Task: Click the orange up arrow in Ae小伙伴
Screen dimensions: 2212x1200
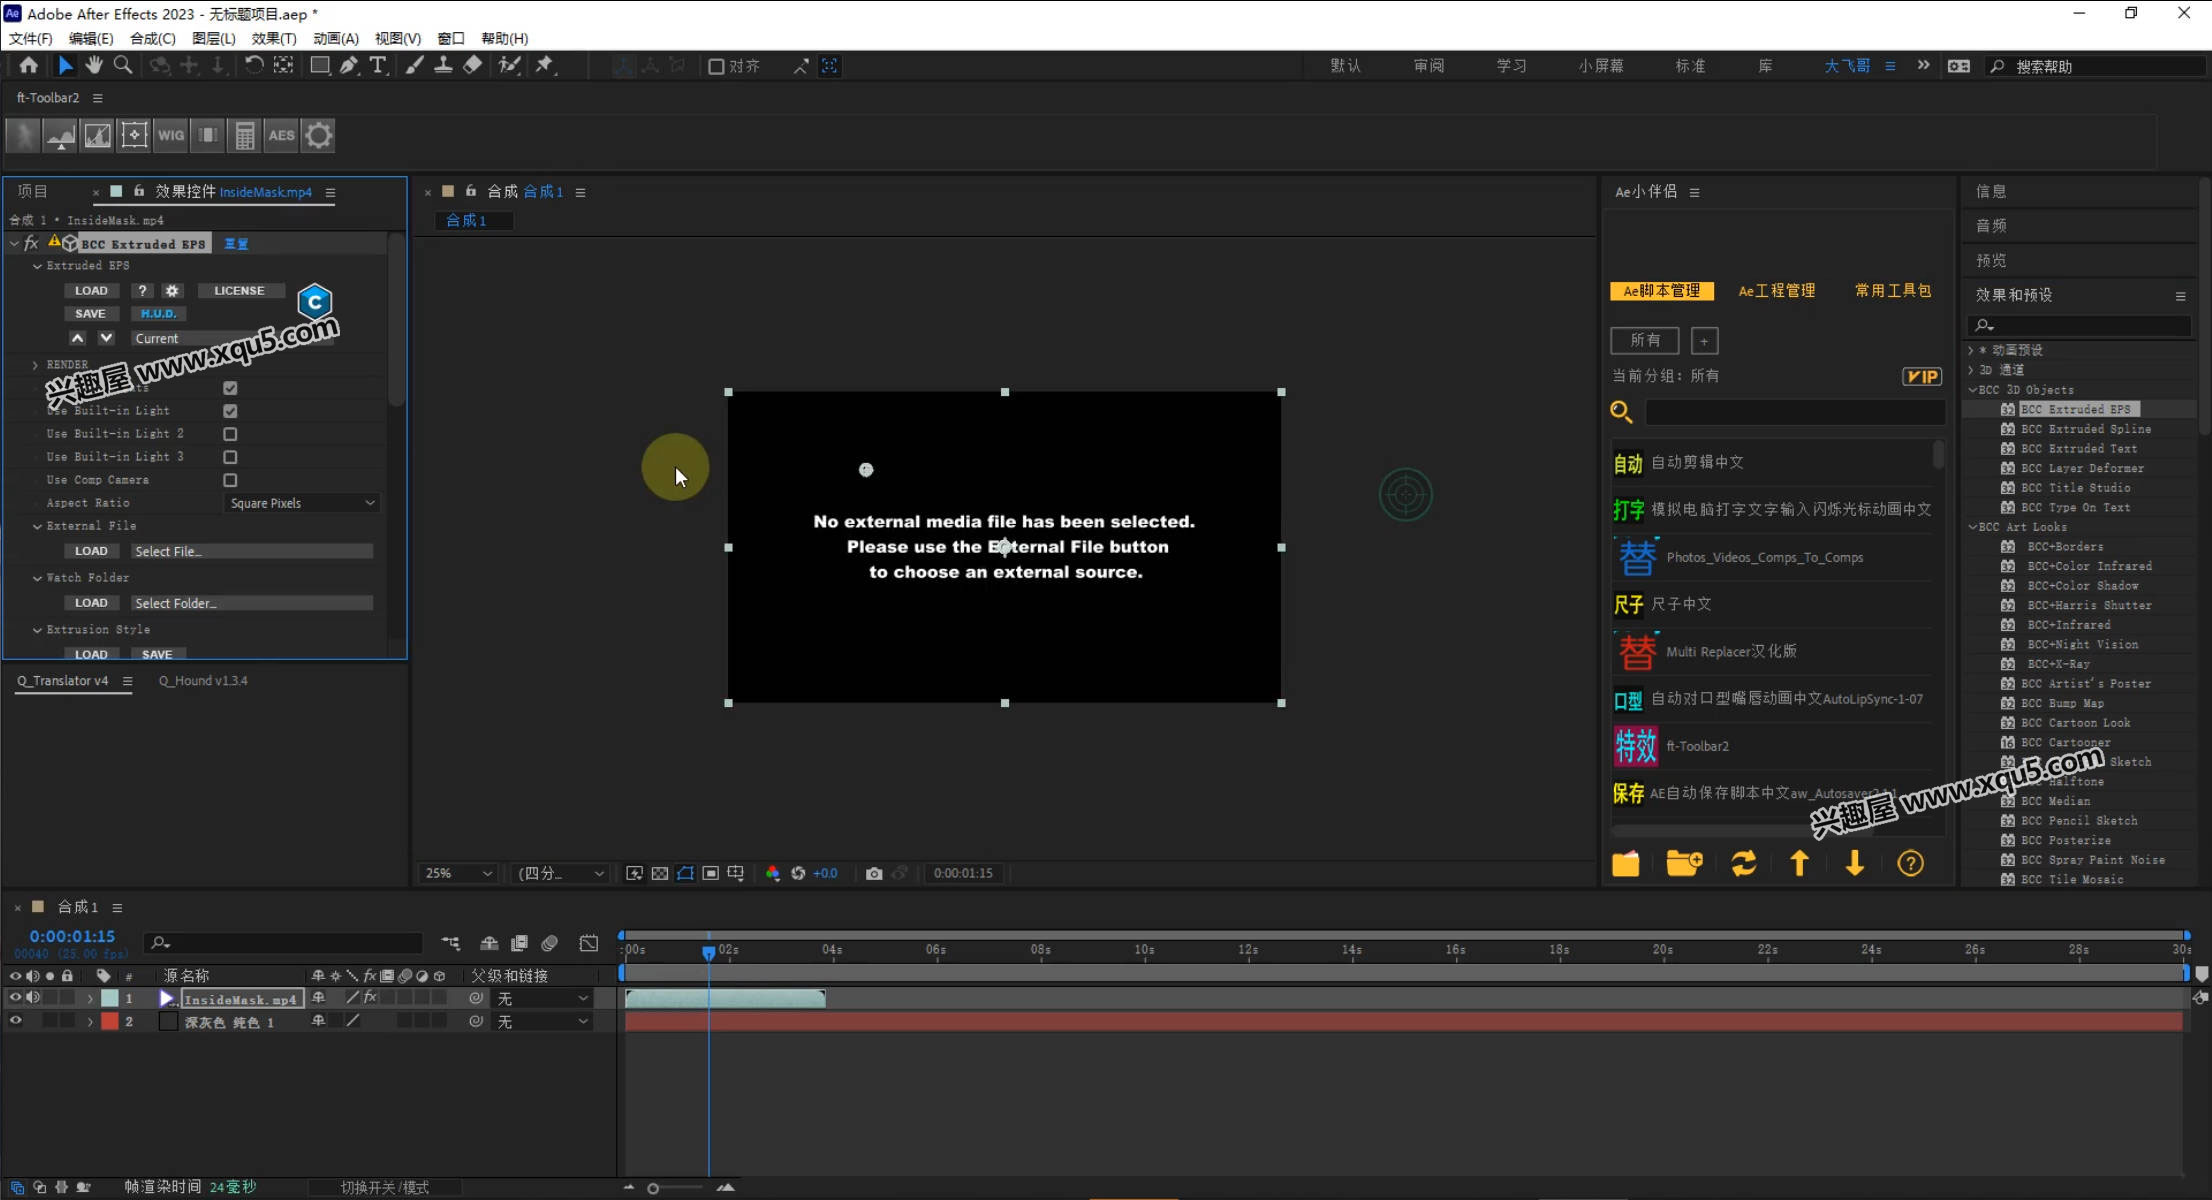Action: pos(1799,863)
